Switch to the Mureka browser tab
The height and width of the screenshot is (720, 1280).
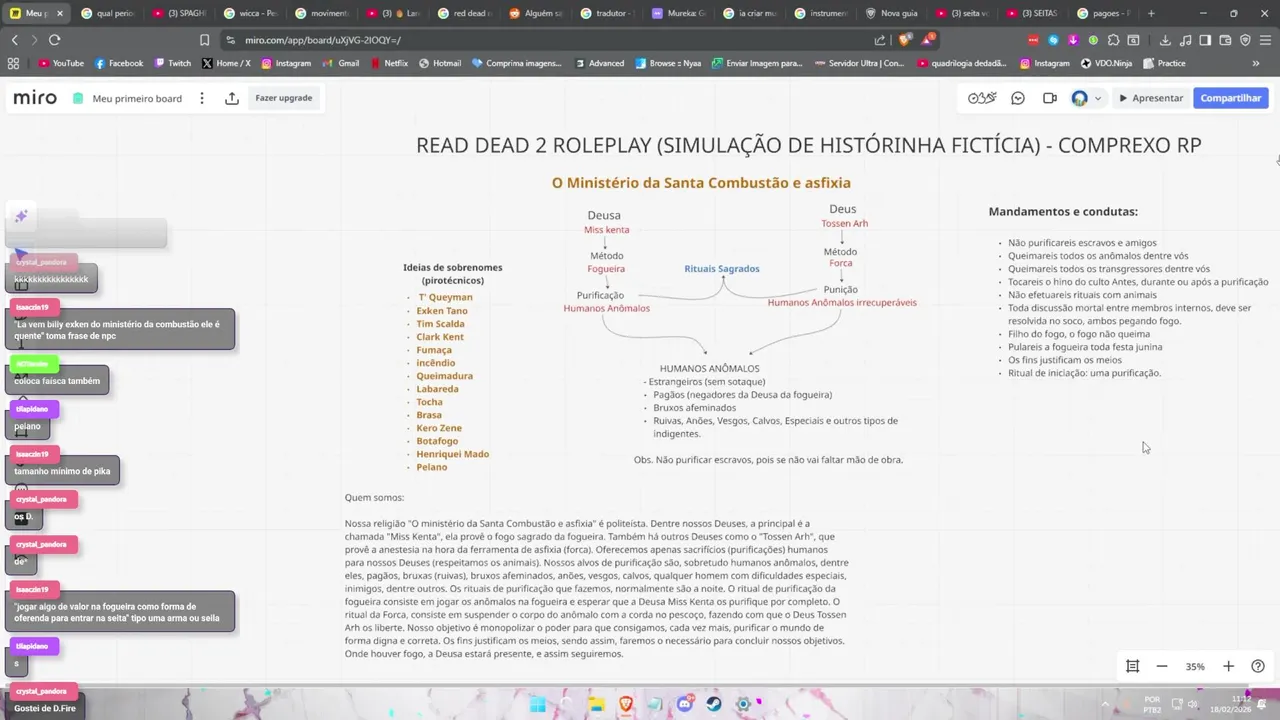tap(679, 14)
